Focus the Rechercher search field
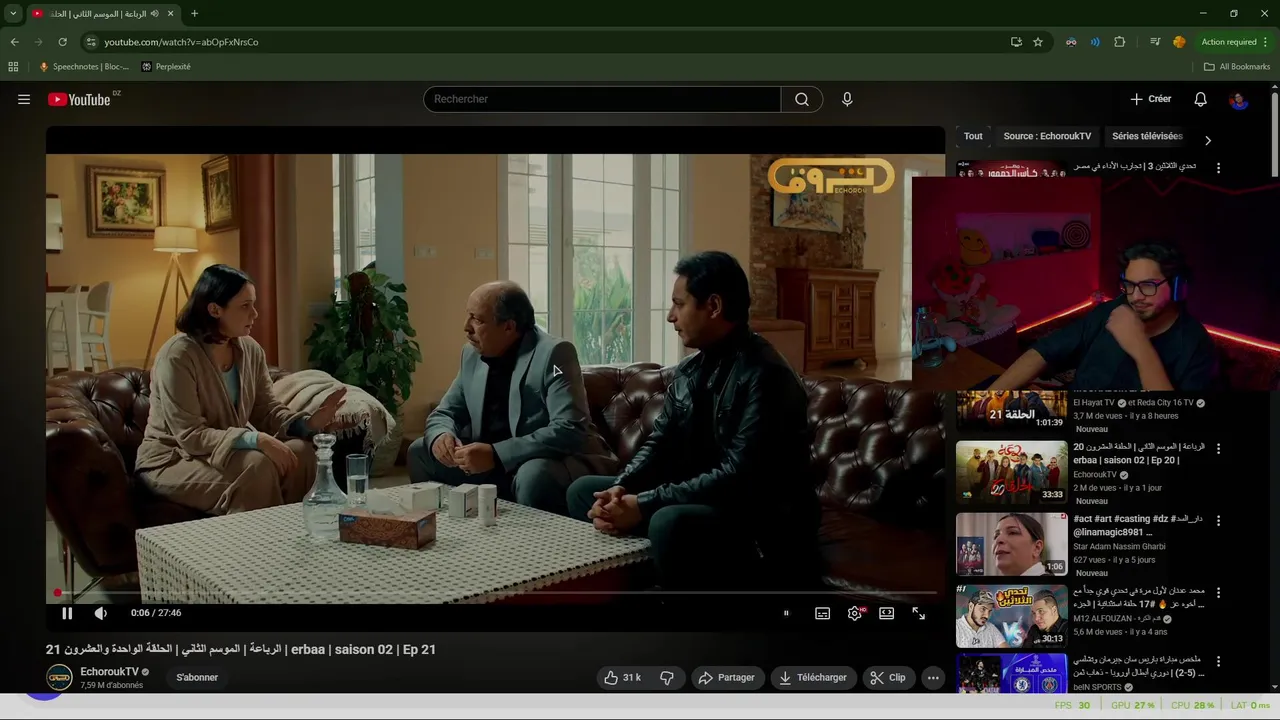This screenshot has width=1280, height=720. pos(602,99)
